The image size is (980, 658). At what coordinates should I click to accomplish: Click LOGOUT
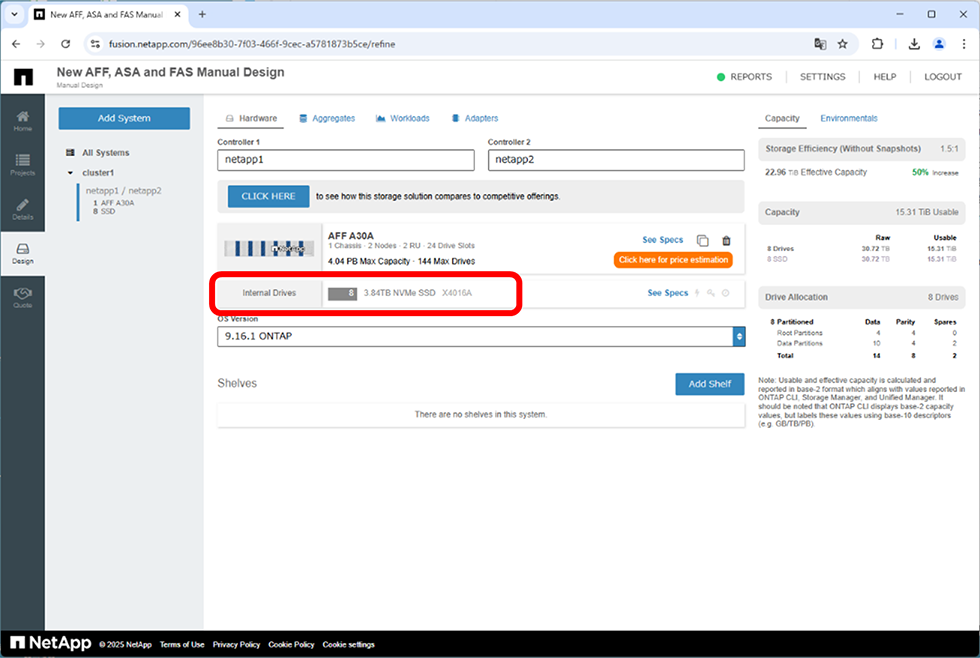pos(942,77)
